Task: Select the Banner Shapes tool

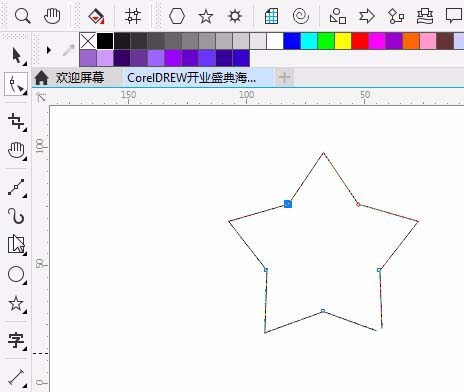Action: coord(425,16)
